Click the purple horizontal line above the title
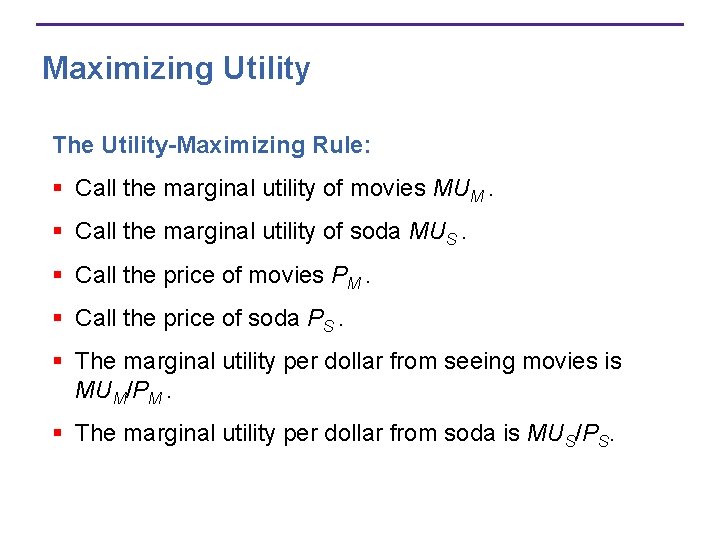This screenshot has height=540, width=720. tap(360, 24)
